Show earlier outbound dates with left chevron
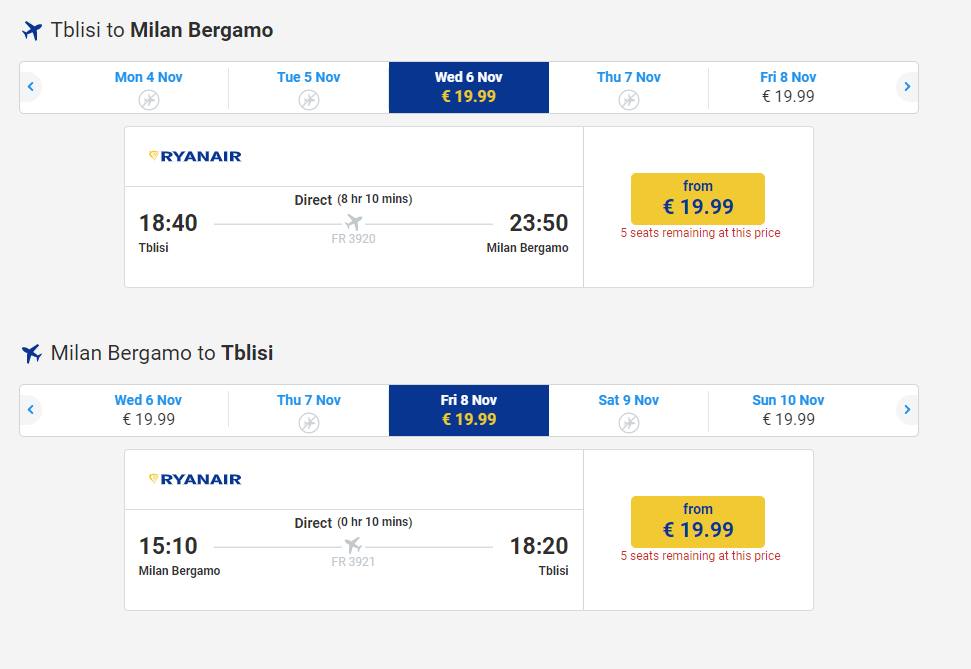 tap(30, 87)
